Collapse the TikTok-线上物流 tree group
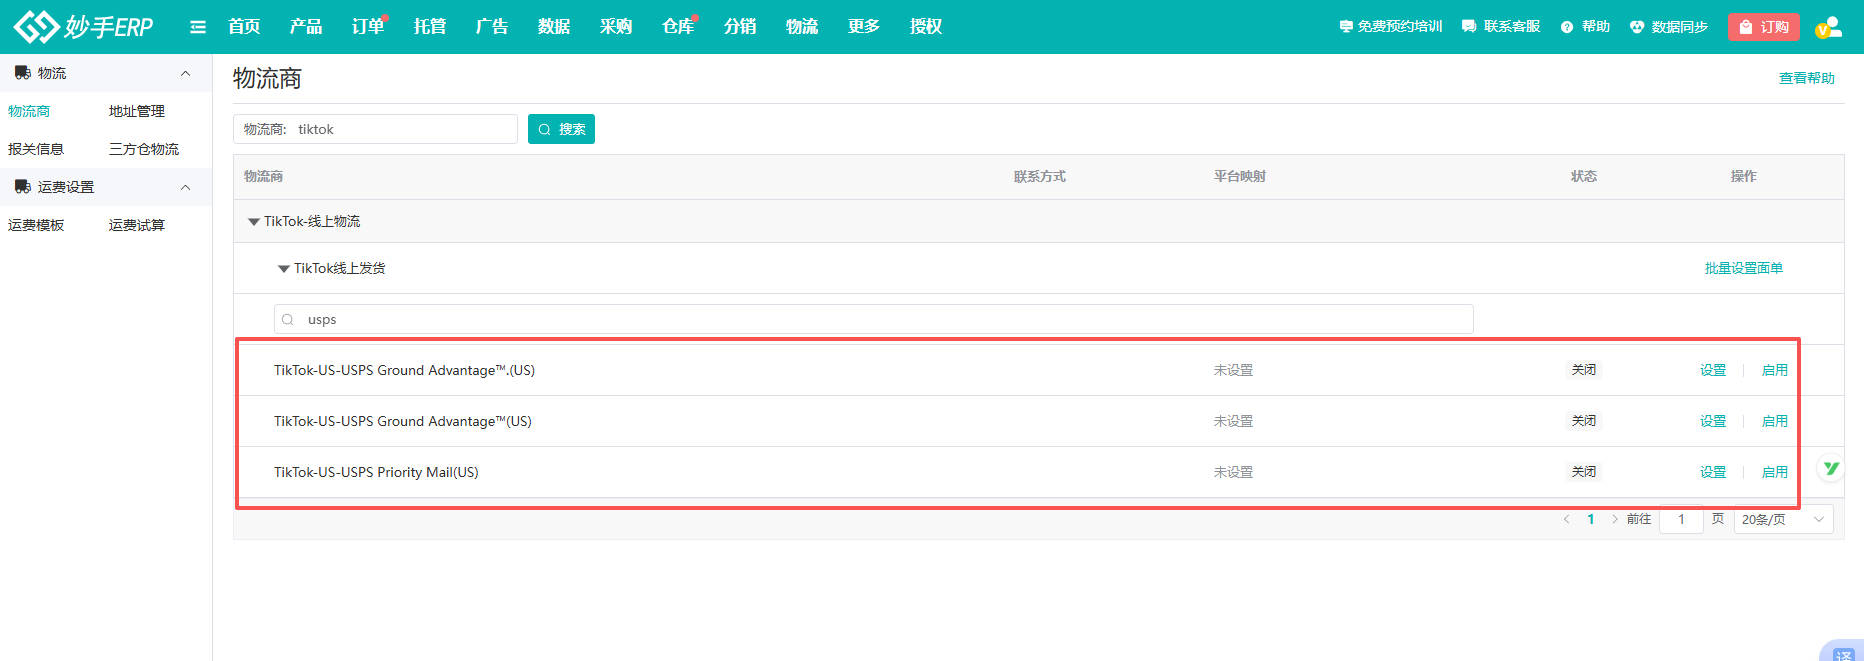Viewport: 1864px width, 661px height. (x=254, y=222)
